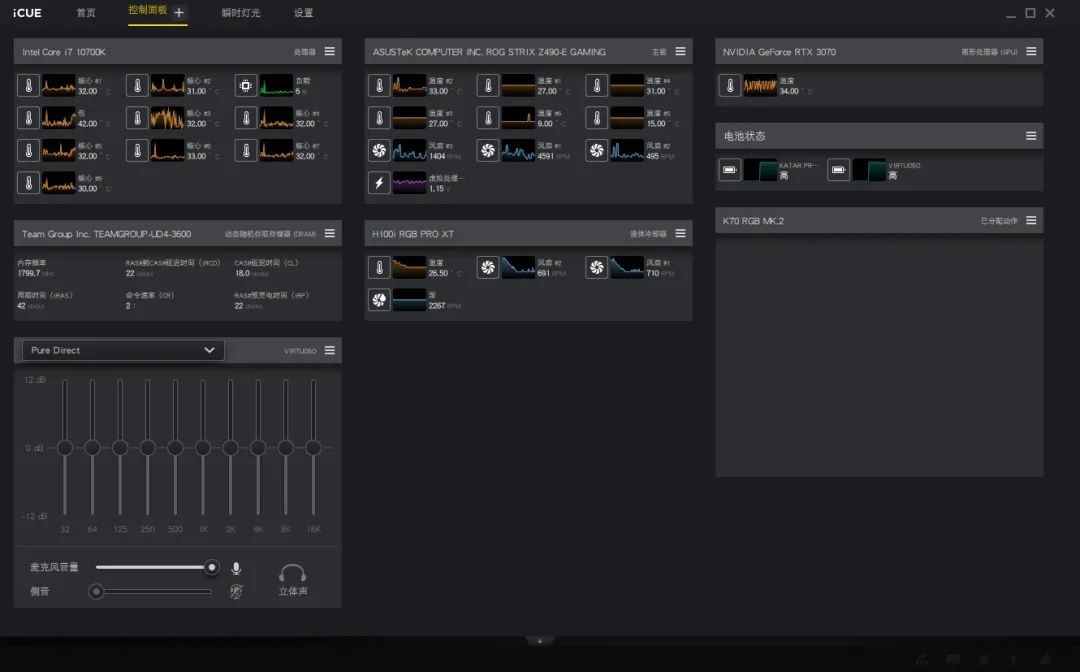Click H100i fan icon showing 691 RPM

click(488, 267)
